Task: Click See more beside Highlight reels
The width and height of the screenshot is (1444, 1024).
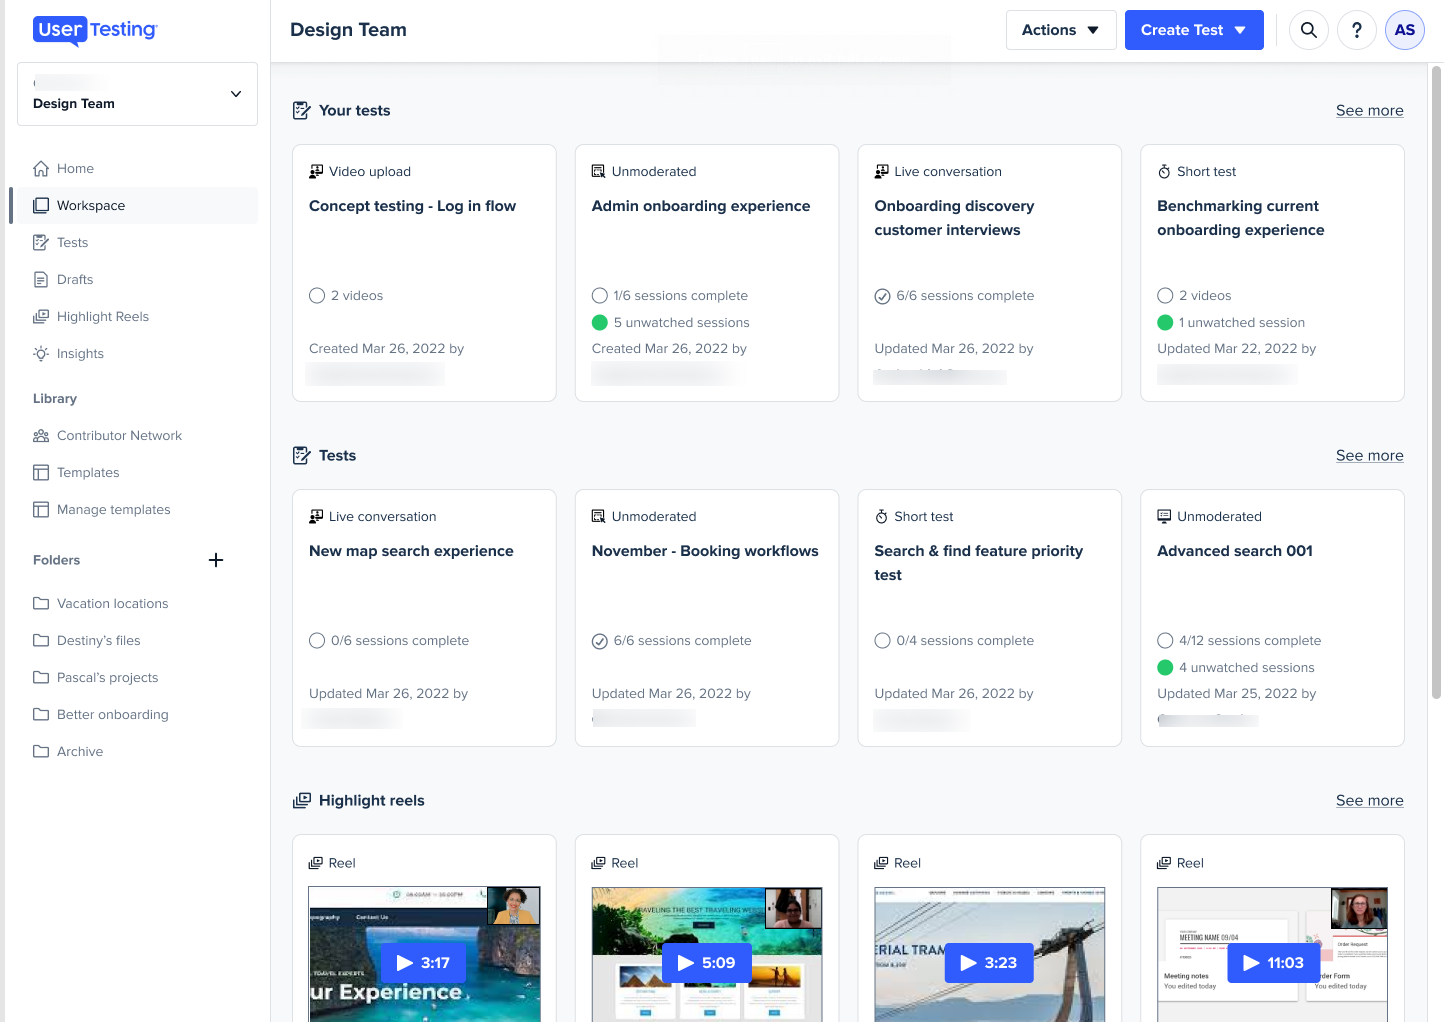Action: pyautogui.click(x=1369, y=800)
